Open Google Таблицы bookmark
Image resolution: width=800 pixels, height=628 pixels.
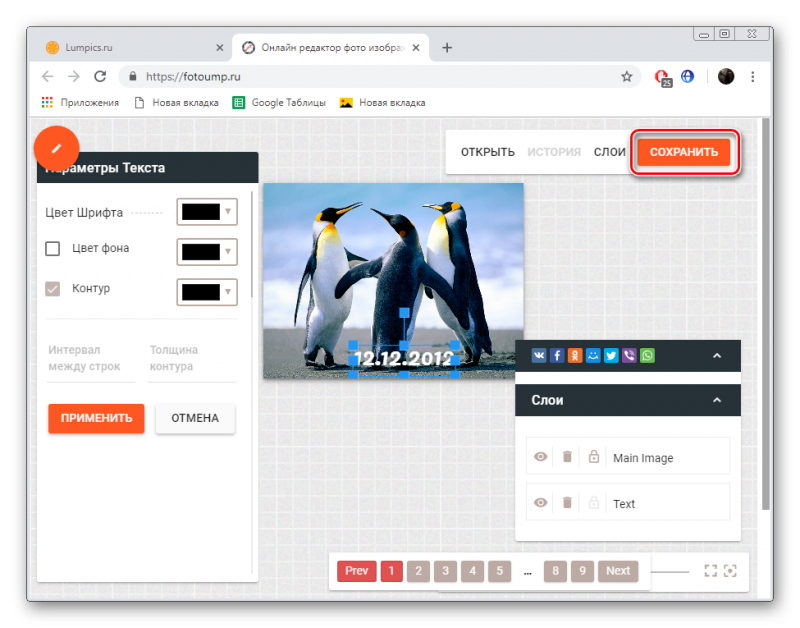point(279,103)
